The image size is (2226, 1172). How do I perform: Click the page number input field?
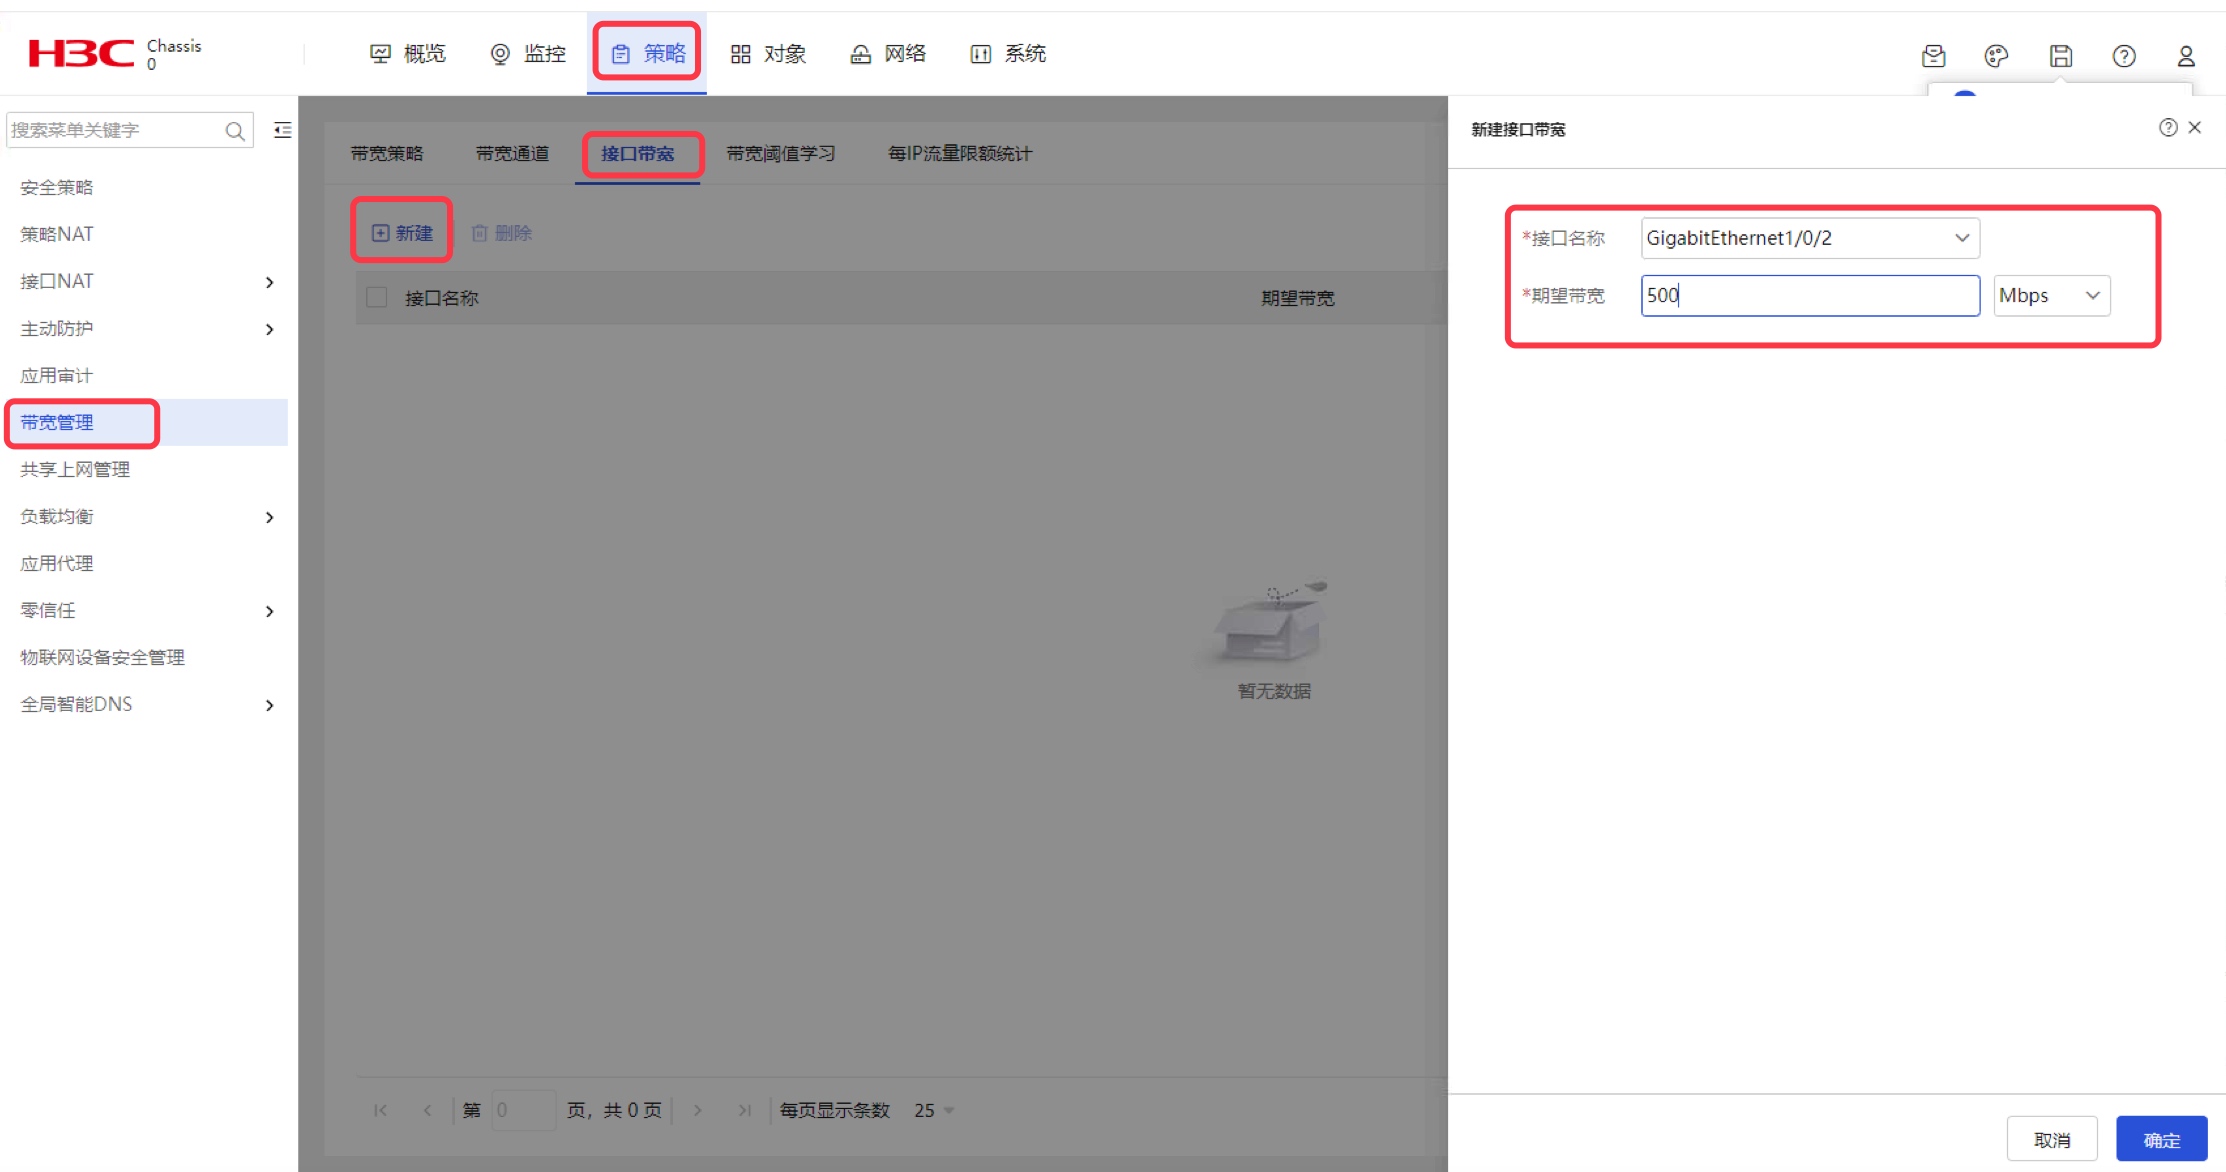pos(524,1110)
